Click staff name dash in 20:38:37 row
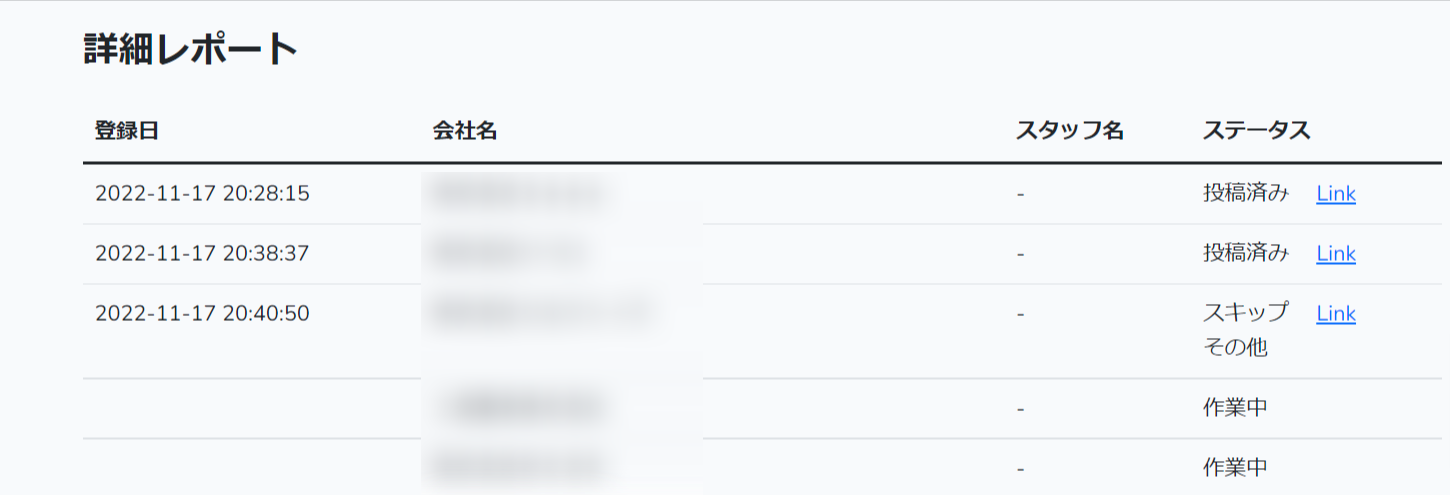Viewport: 1450px width, 495px height. (x=1020, y=254)
